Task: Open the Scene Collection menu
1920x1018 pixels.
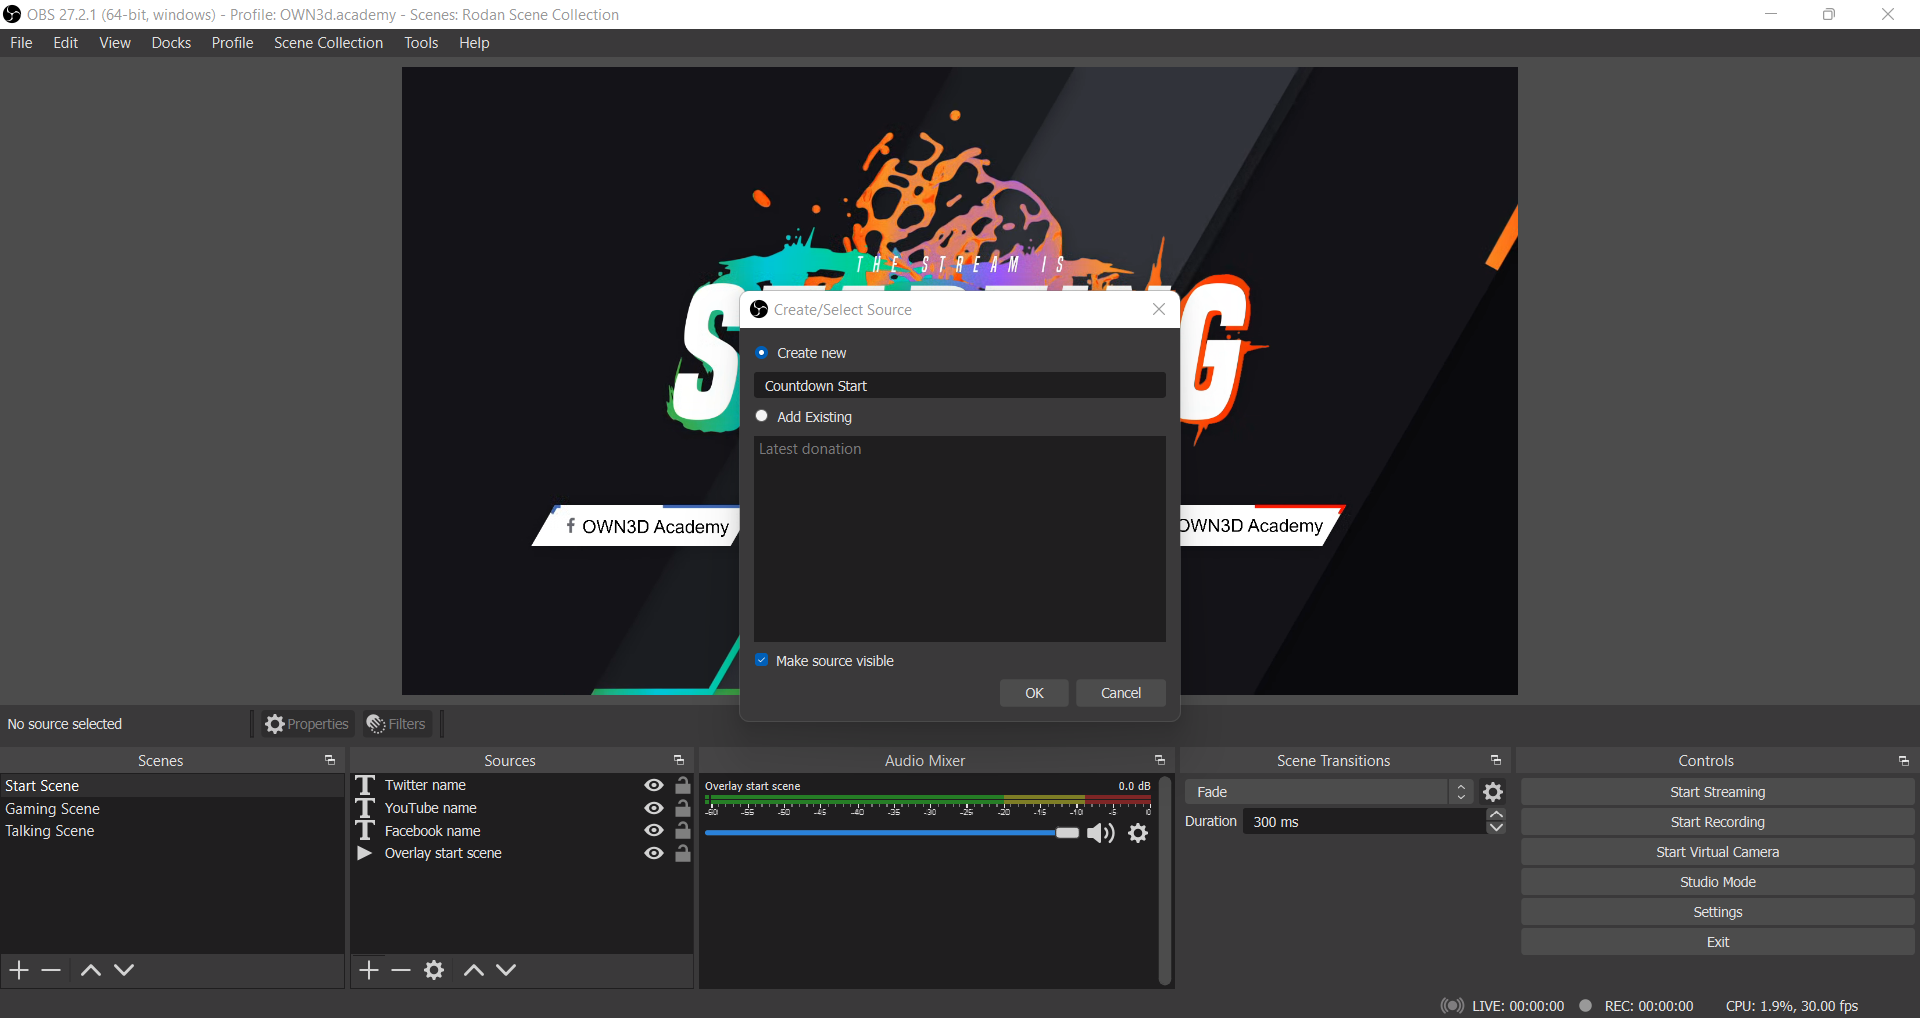Action: (x=328, y=43)
